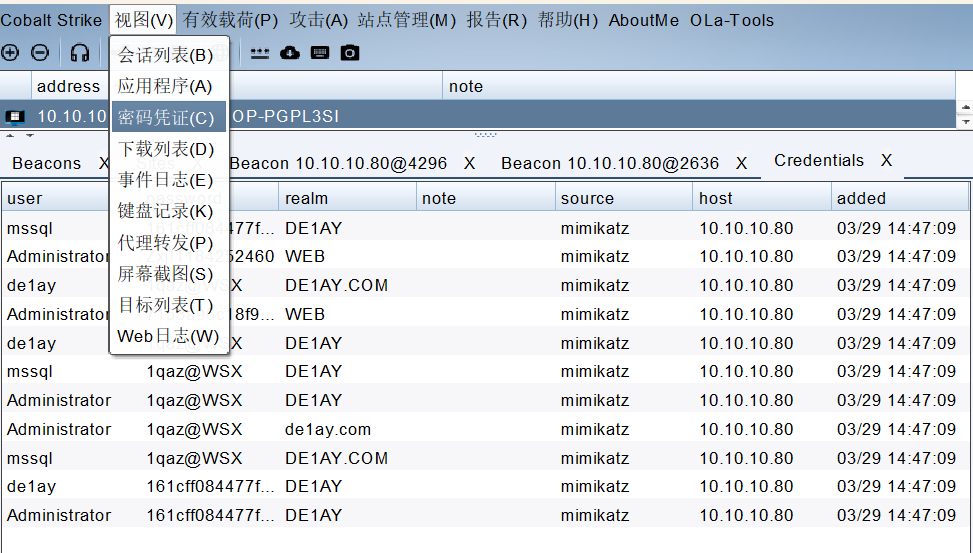The image size is (973, 553).
Task: Switch to Beacon 10.10.10.80@4296 tab
Action: click(x=338, y=163)
